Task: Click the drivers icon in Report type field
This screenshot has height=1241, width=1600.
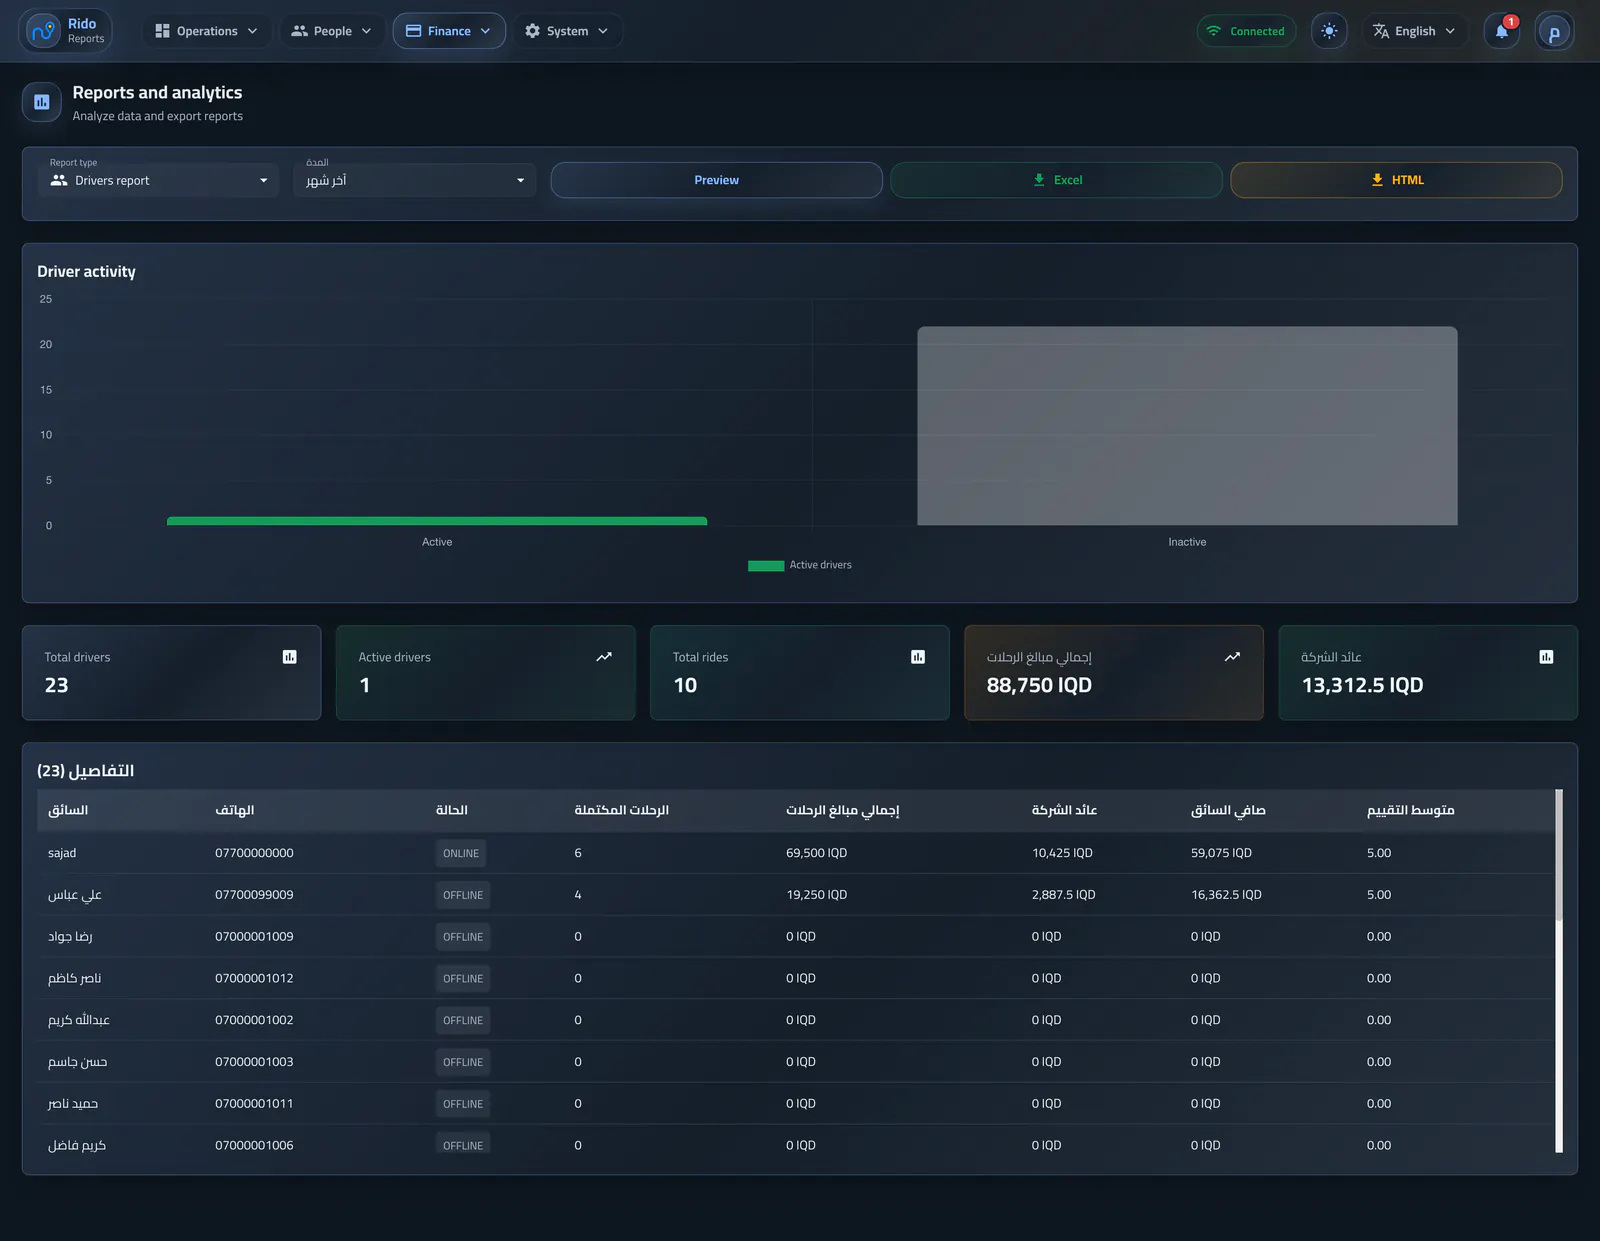Action: tap(59, 181)
